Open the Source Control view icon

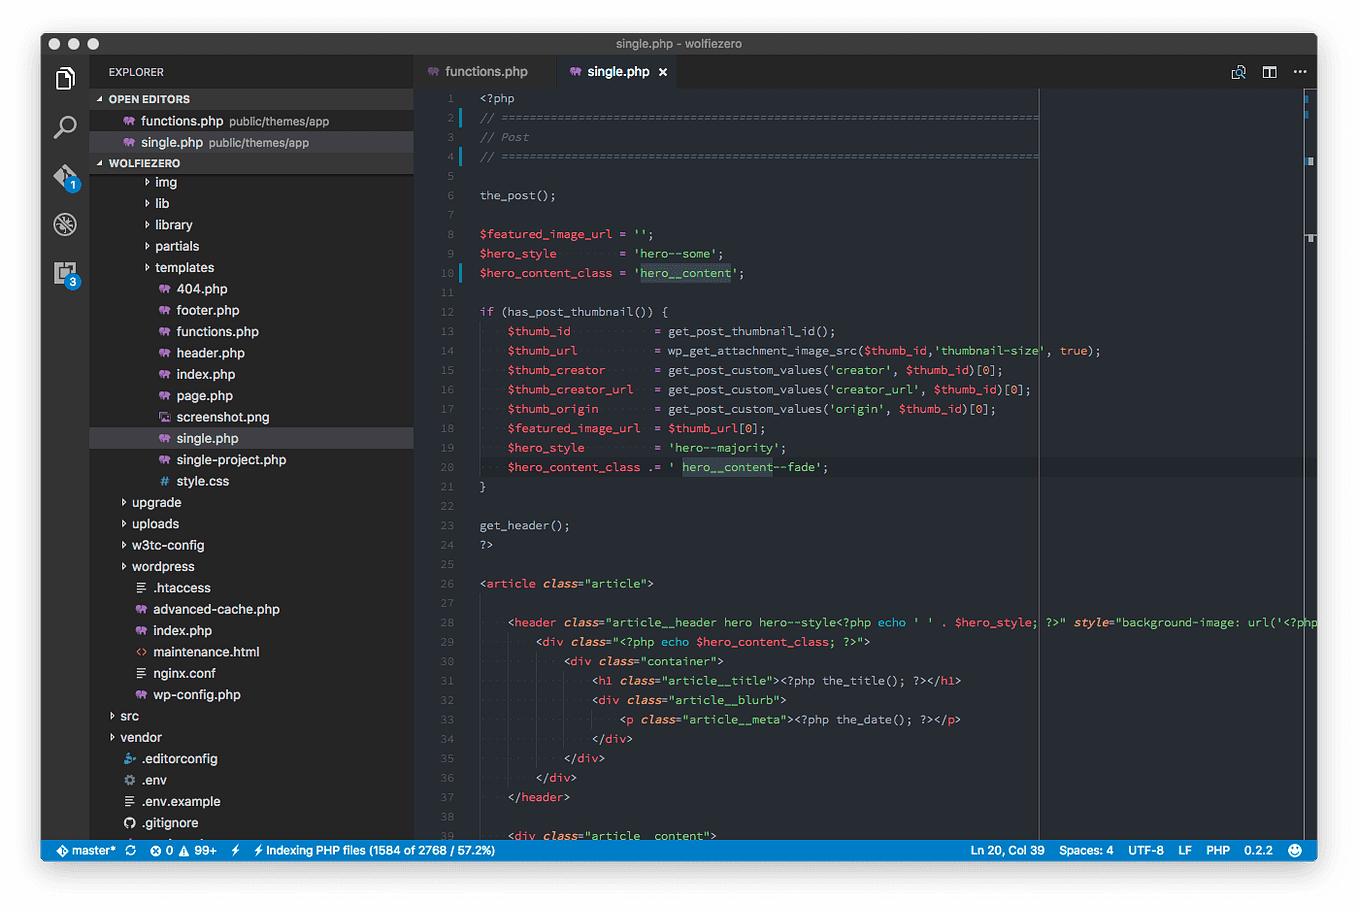(65, 176)
